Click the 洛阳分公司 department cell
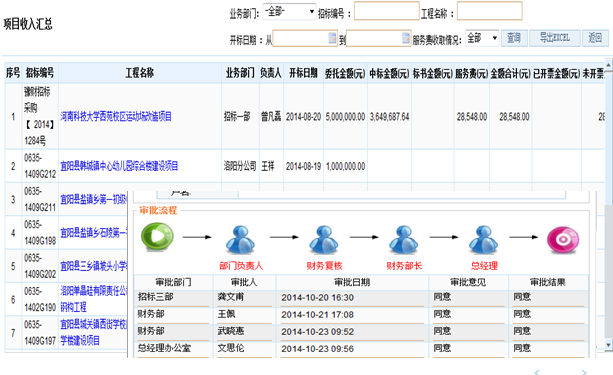613x375 pixels. (240, 166)
